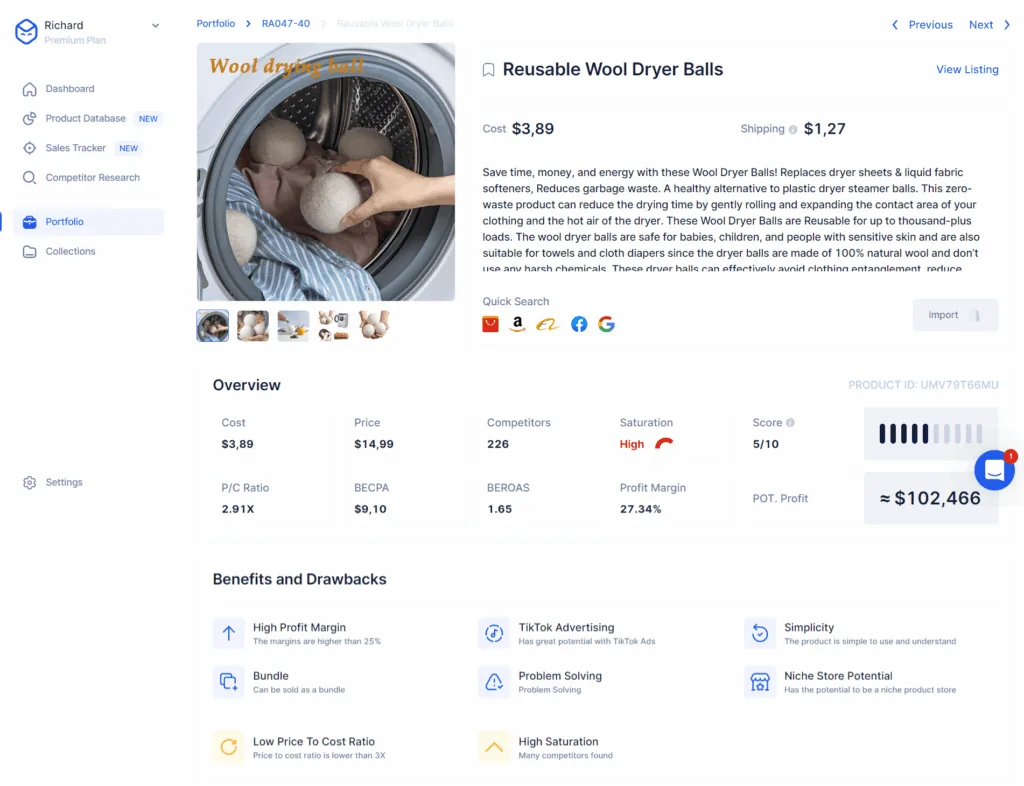Click the Shipping cost info tooltip icon

[791, 128]
